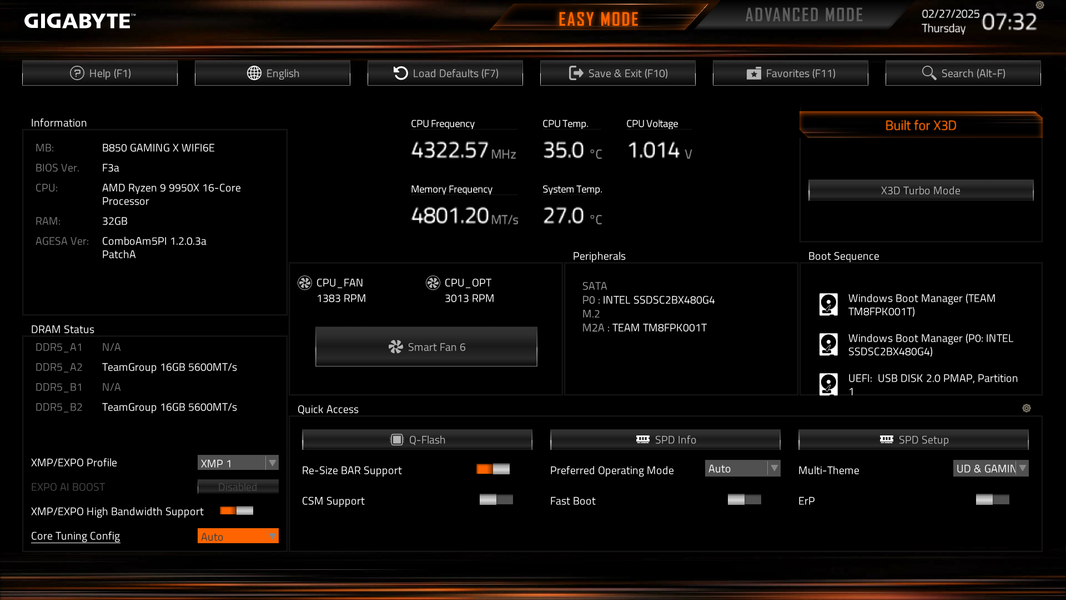Click Save & Exit (F10) button
Screen dimensions: 1066x600
(618, 73)
